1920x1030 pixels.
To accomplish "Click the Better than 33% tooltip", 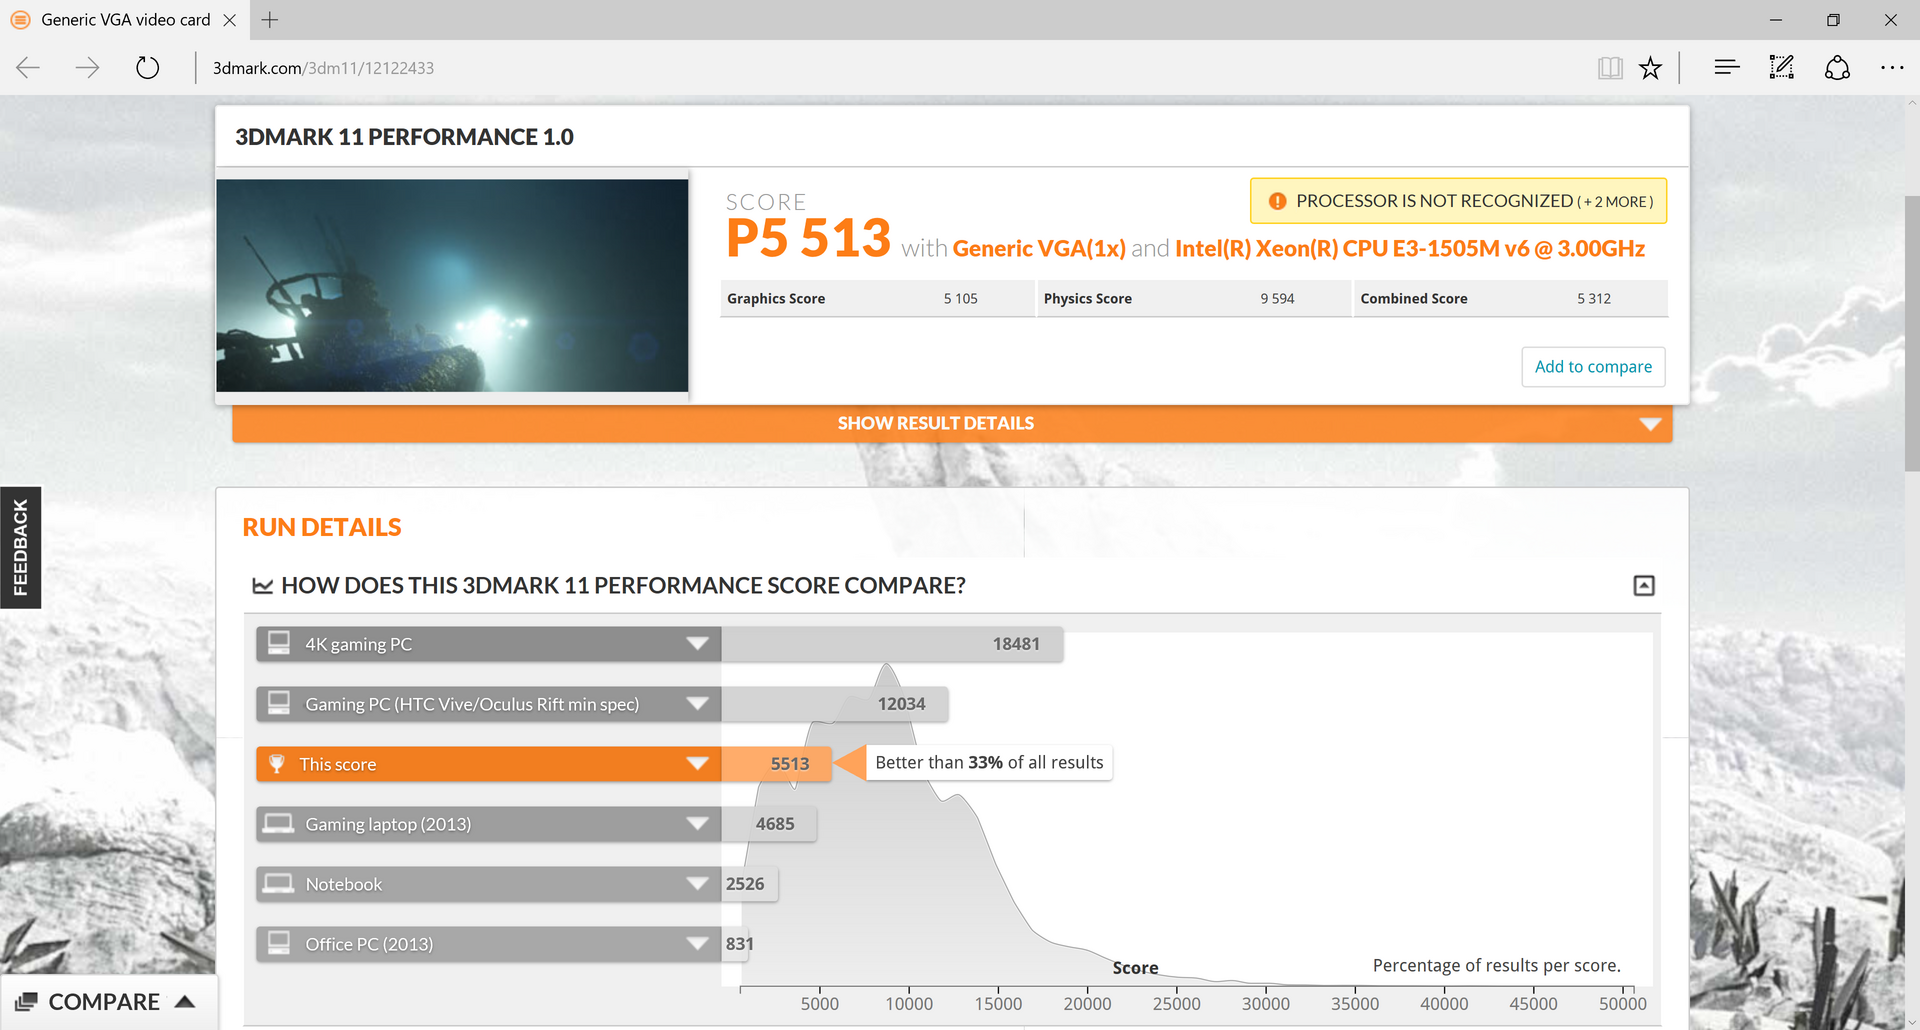I will coord(989,763).
